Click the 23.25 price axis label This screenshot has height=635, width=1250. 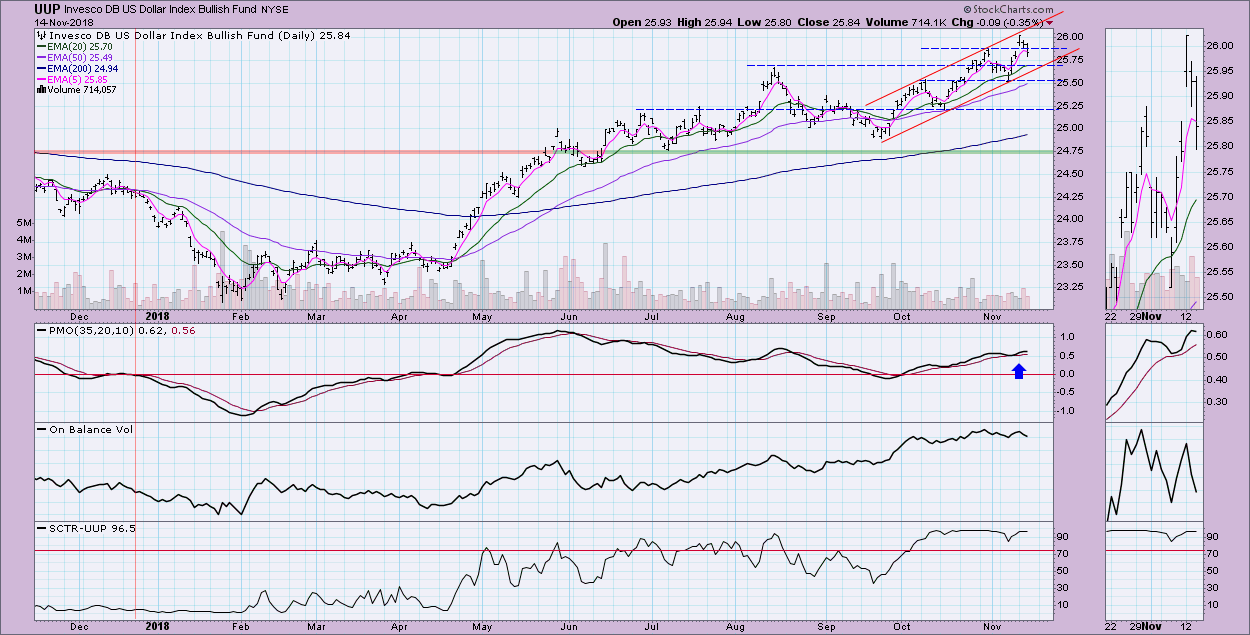coord(1070,287)
